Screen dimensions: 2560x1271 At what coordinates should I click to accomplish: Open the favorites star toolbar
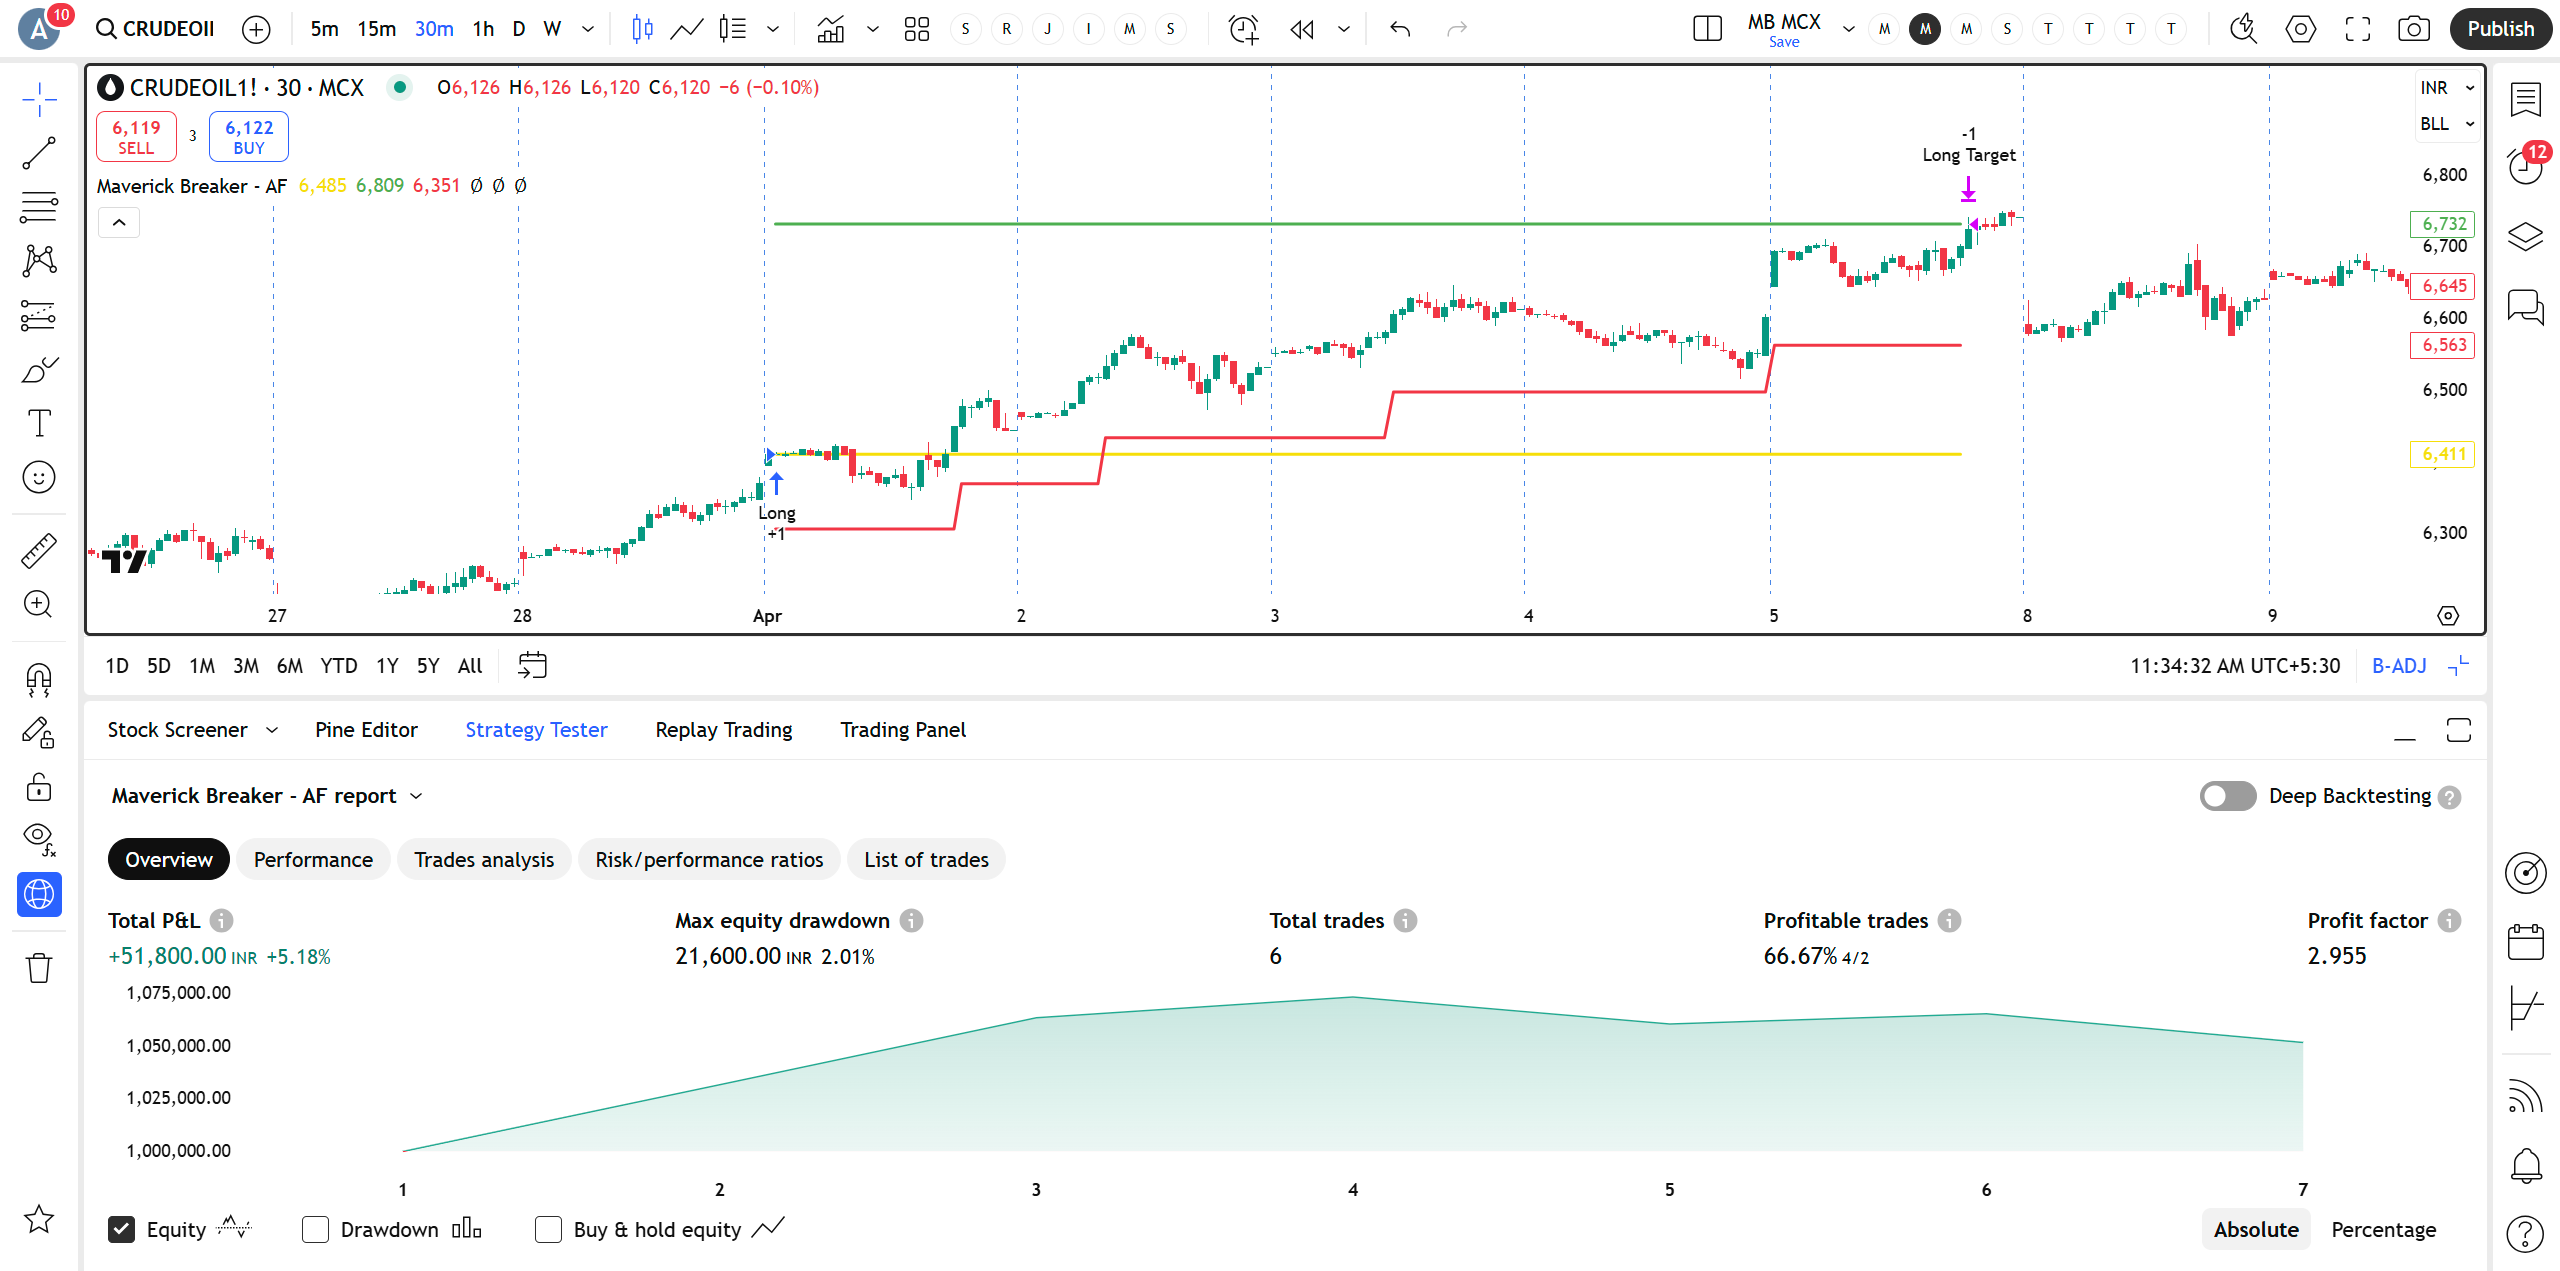click(39, 1219)
